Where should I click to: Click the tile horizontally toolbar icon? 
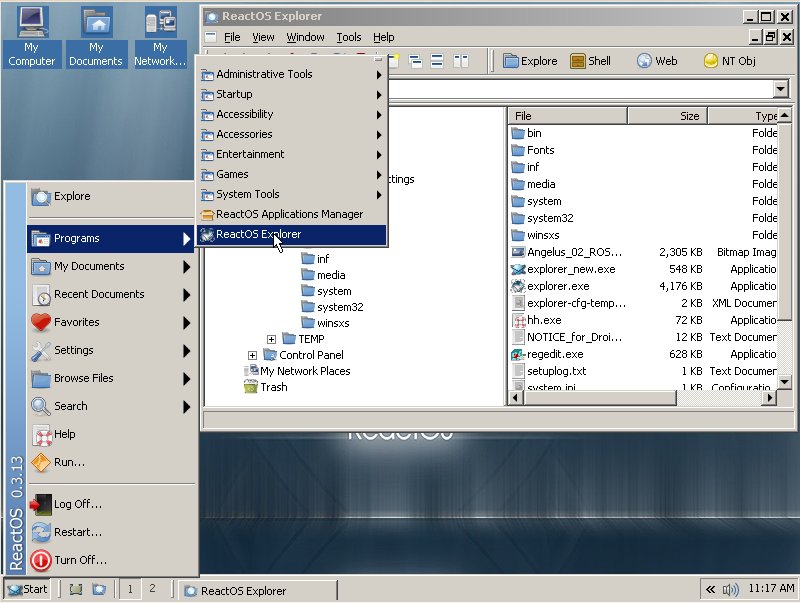(436, 60)
